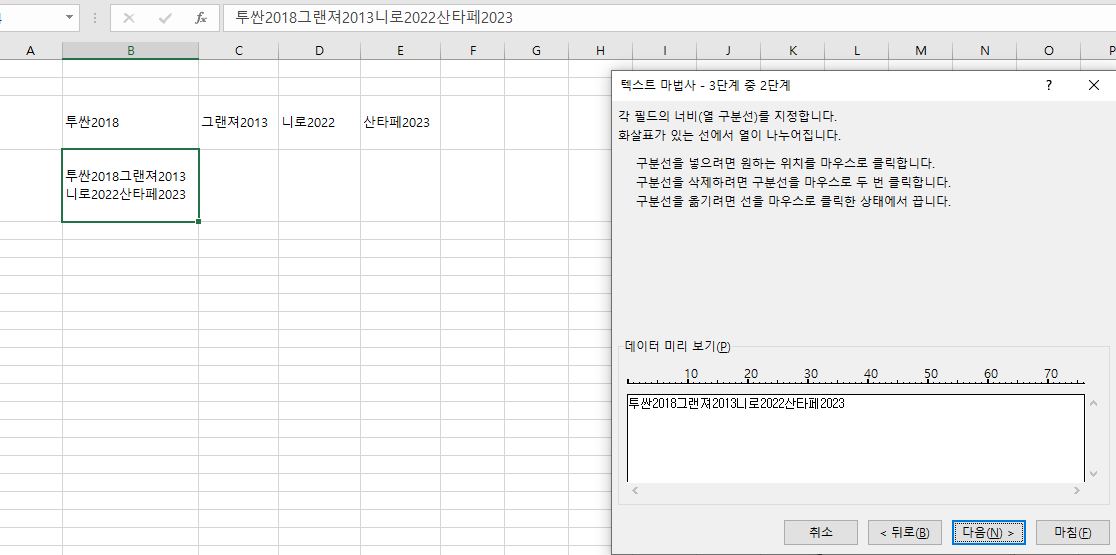Screen dimensions: 1116x555
Task: Click the preview horizontal scroll right arrow
Action: [x=1077, y=490]
